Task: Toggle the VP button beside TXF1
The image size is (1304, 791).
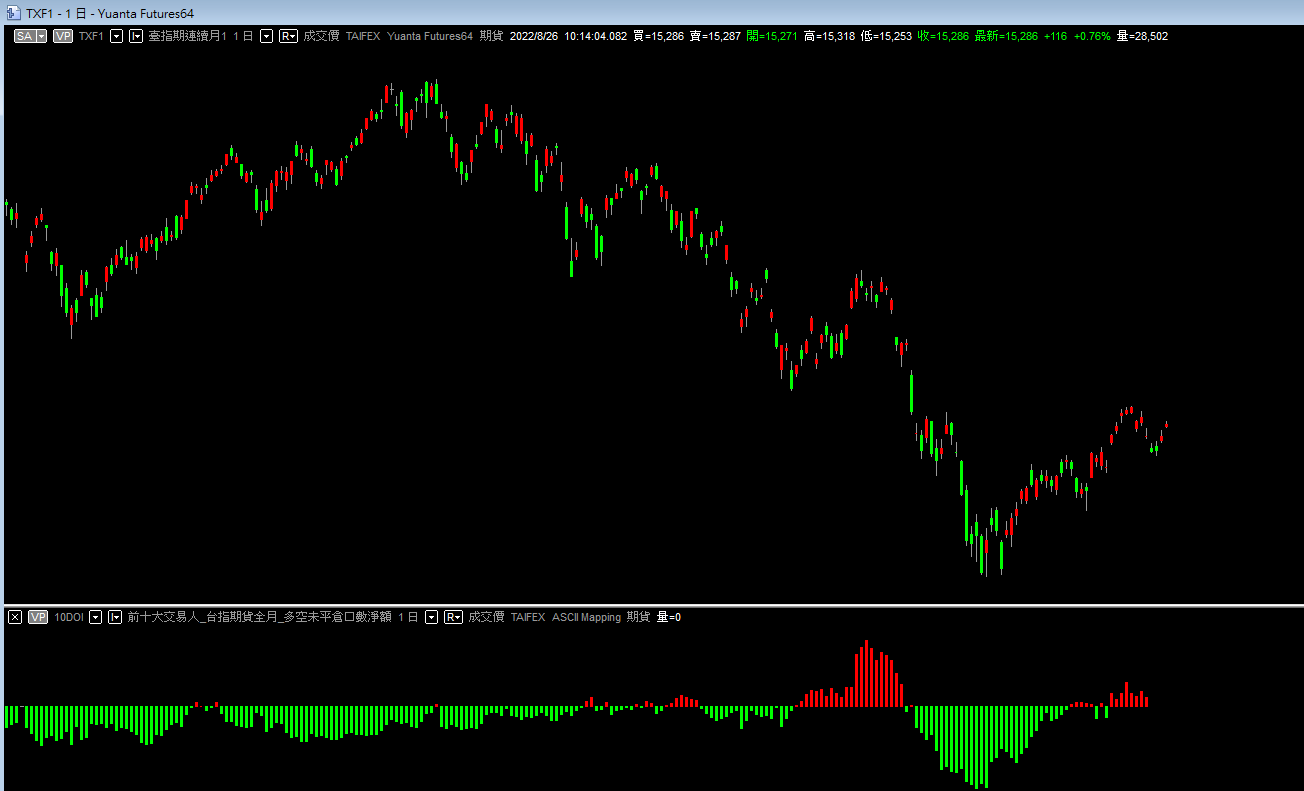Action: pyautogui.click(x=63, y=36)
